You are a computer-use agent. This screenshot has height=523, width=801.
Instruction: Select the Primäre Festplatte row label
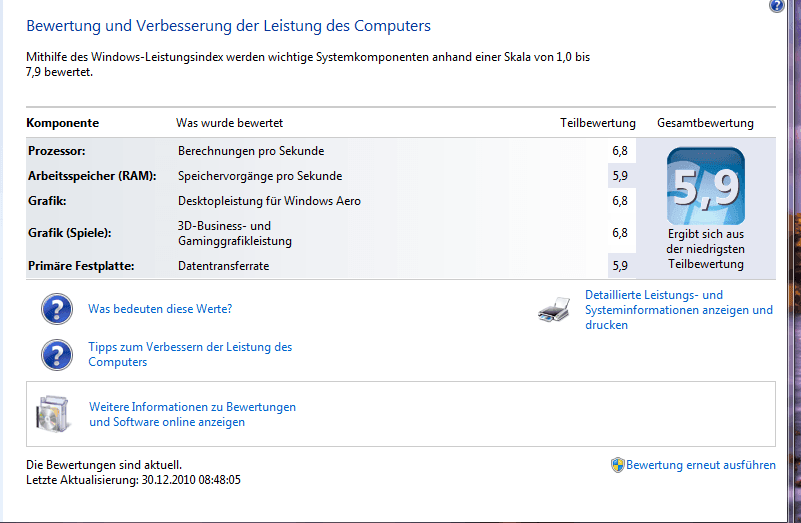coord(81,266)
